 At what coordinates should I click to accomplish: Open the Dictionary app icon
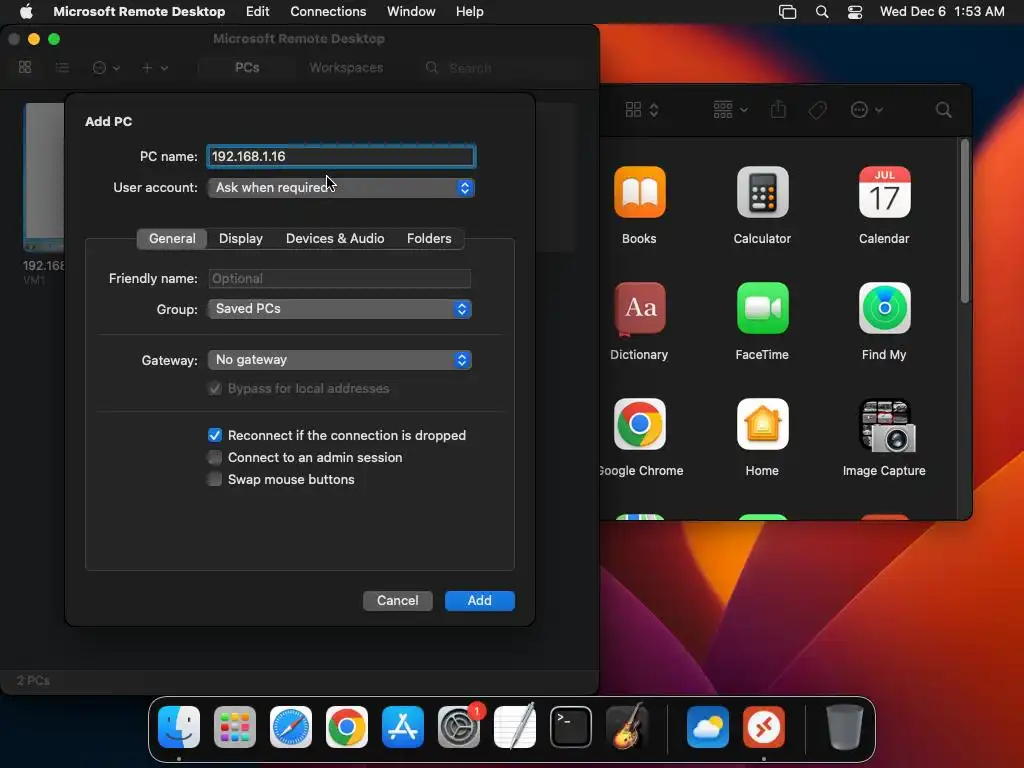coord(639,308)
